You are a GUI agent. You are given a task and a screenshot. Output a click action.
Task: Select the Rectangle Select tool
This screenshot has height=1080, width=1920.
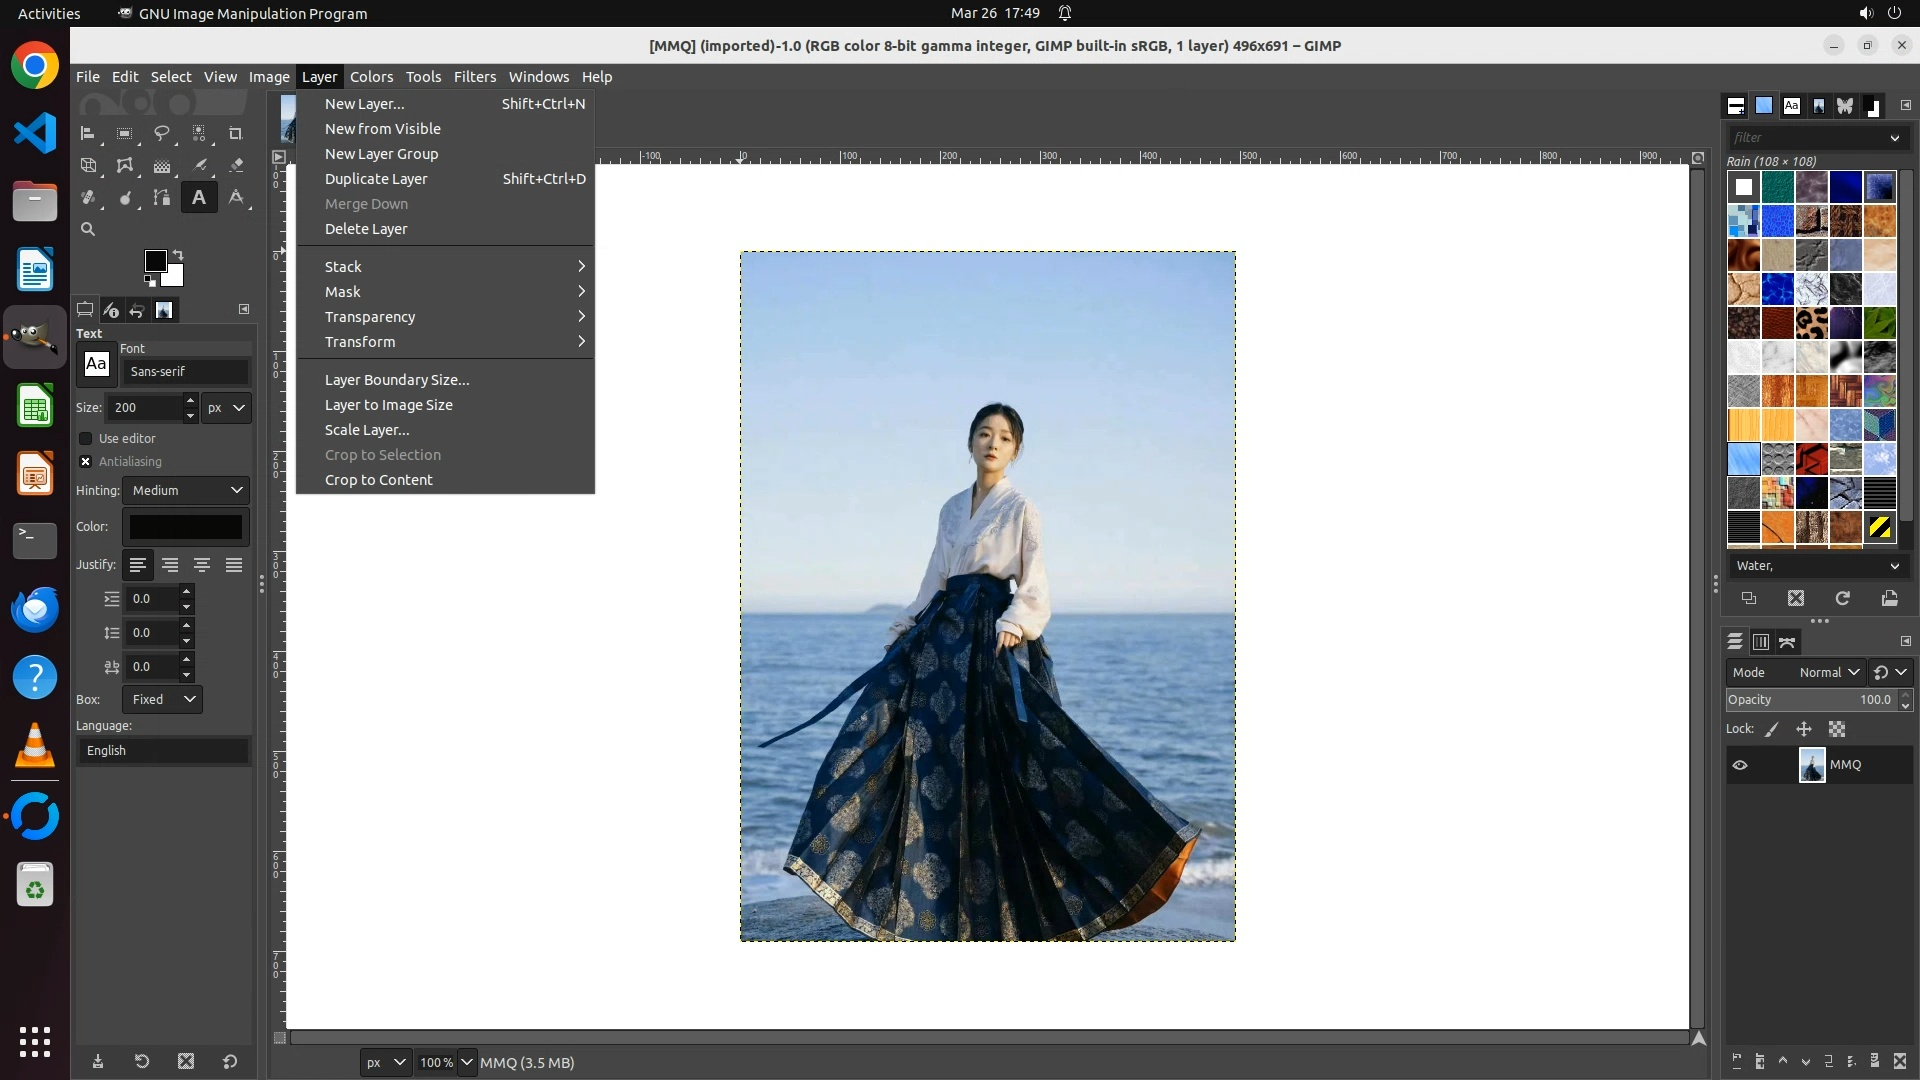(125, 133)
